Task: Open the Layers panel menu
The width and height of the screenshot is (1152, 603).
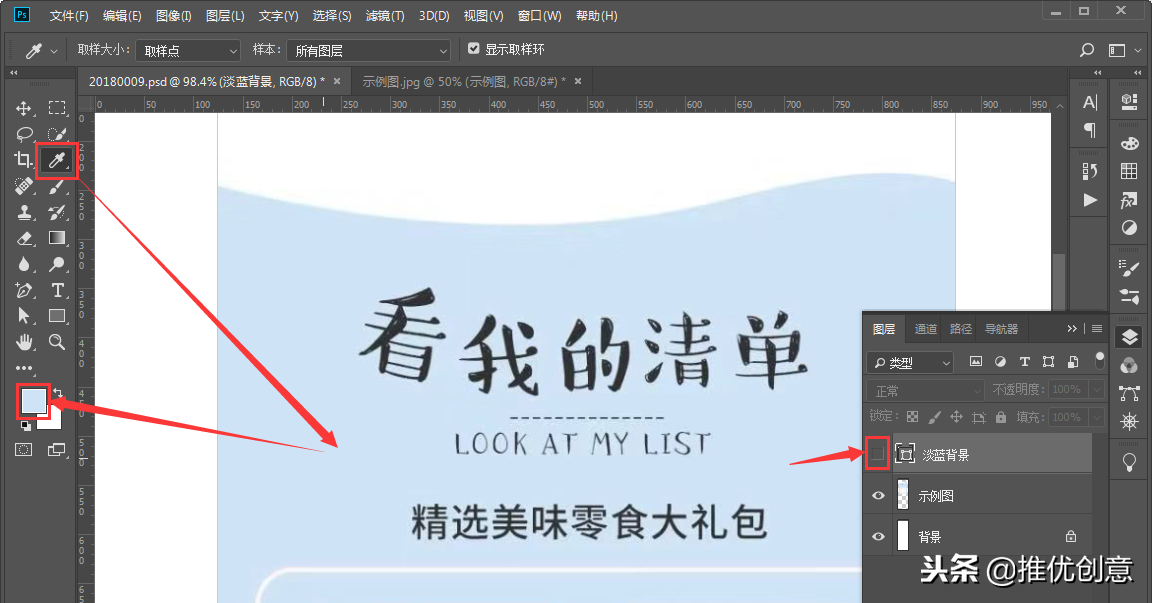Action: [x=1097, y=328]
